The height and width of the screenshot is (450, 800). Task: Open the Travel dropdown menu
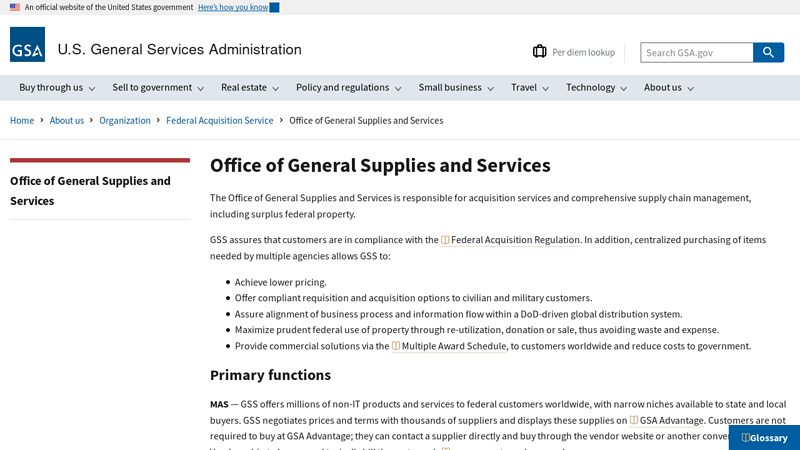coord(530,88)
